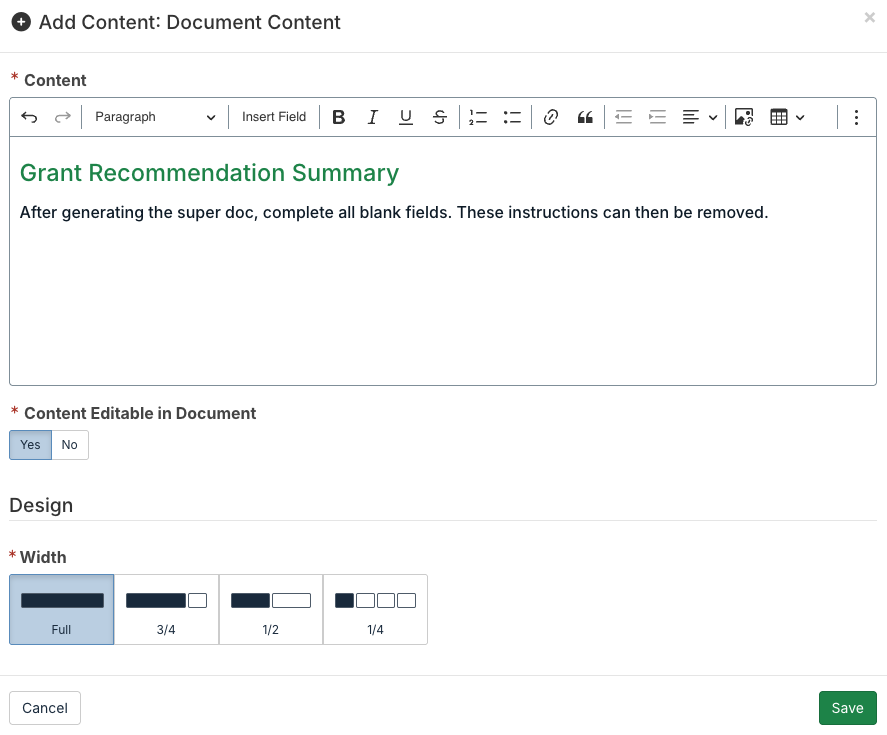Save the document content
The width and height of the screenshot is (887, 735).
point(847,708)
